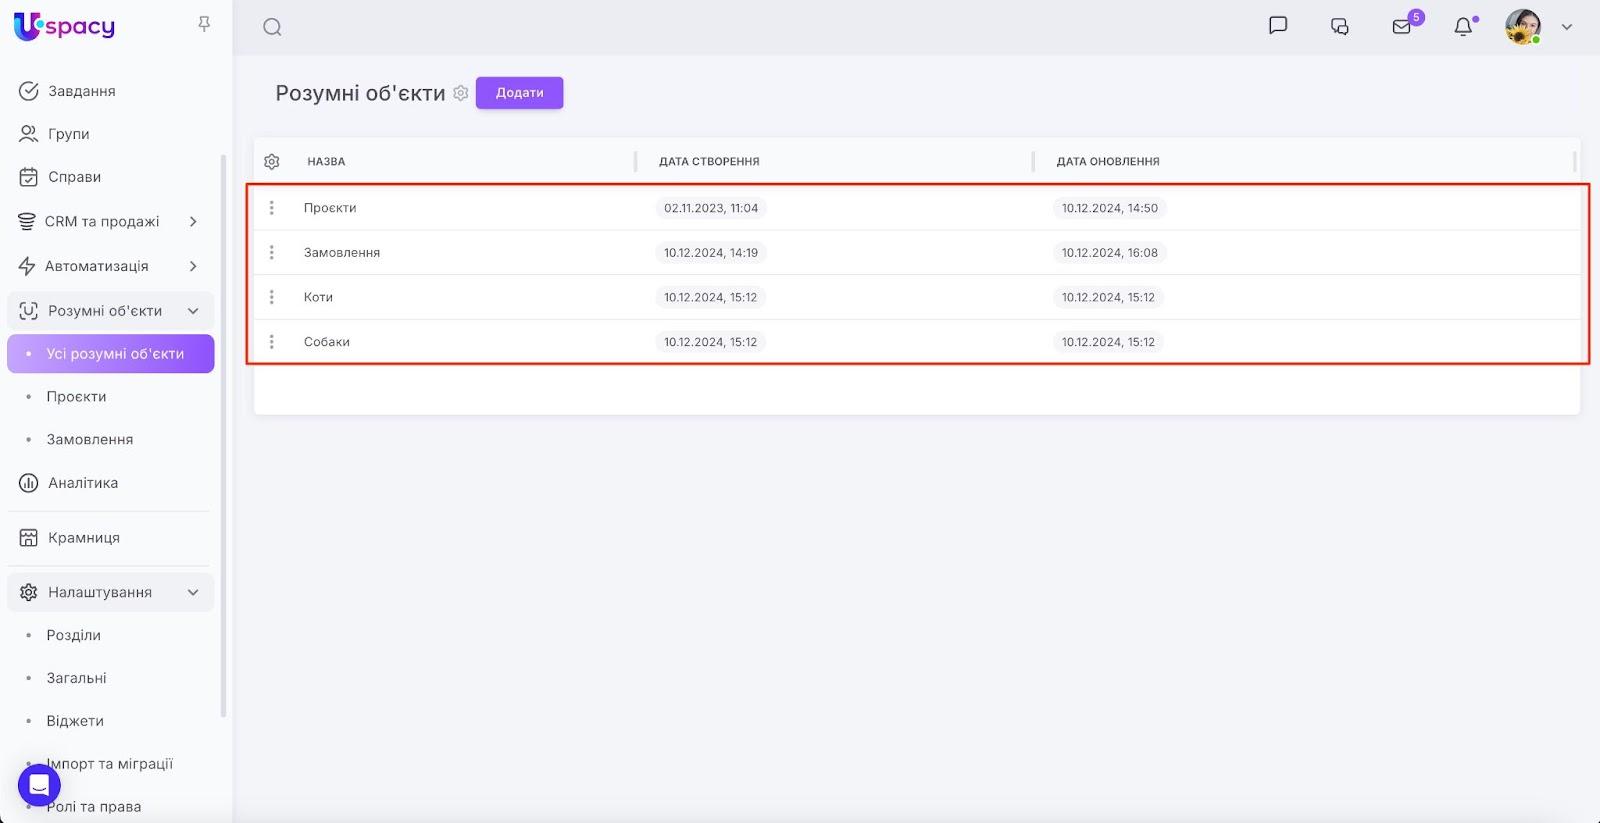
Task: Open the messenger chat bubble icon
Action: [1277, 26]
